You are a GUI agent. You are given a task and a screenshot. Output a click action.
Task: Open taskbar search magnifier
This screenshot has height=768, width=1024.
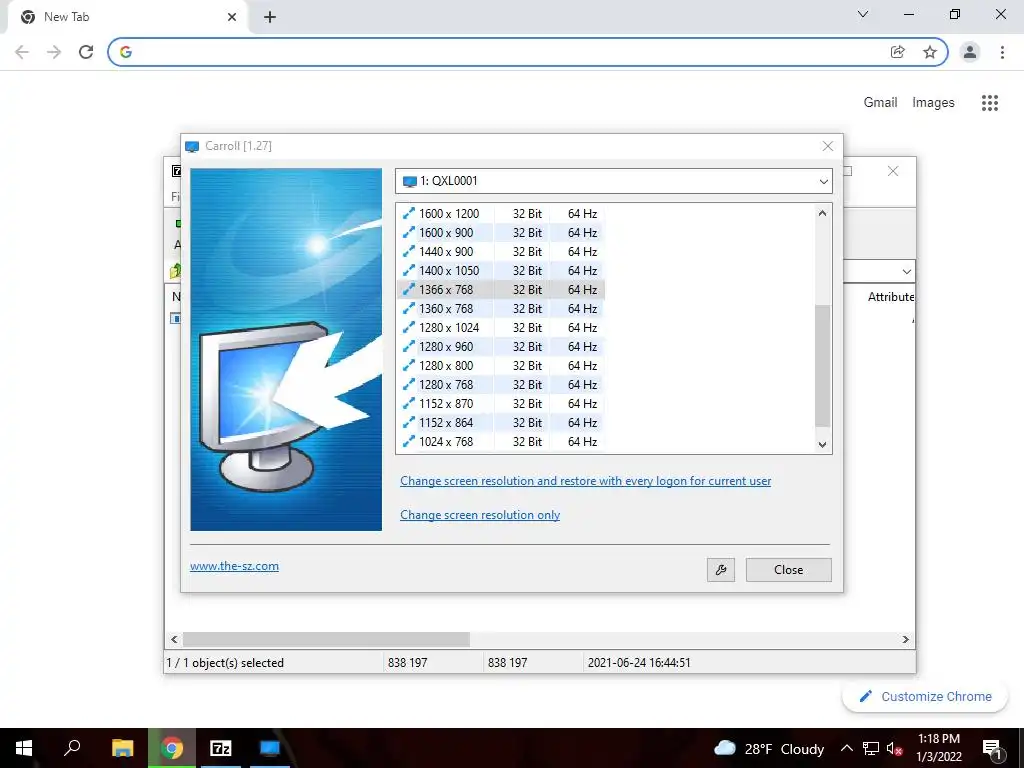72,748
